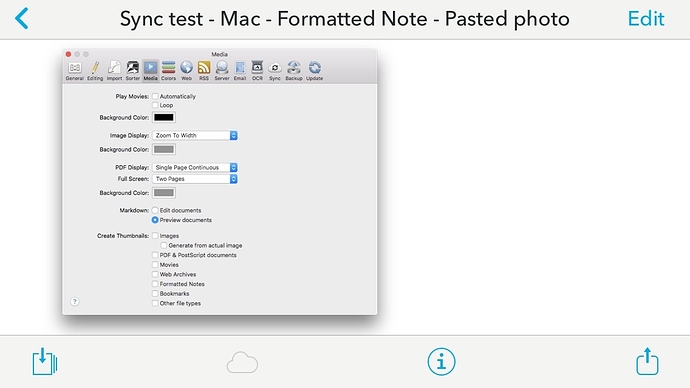Open Full Screen Two Pages dropdown
This screenshot has height=388, width=690.
[195, 179]
